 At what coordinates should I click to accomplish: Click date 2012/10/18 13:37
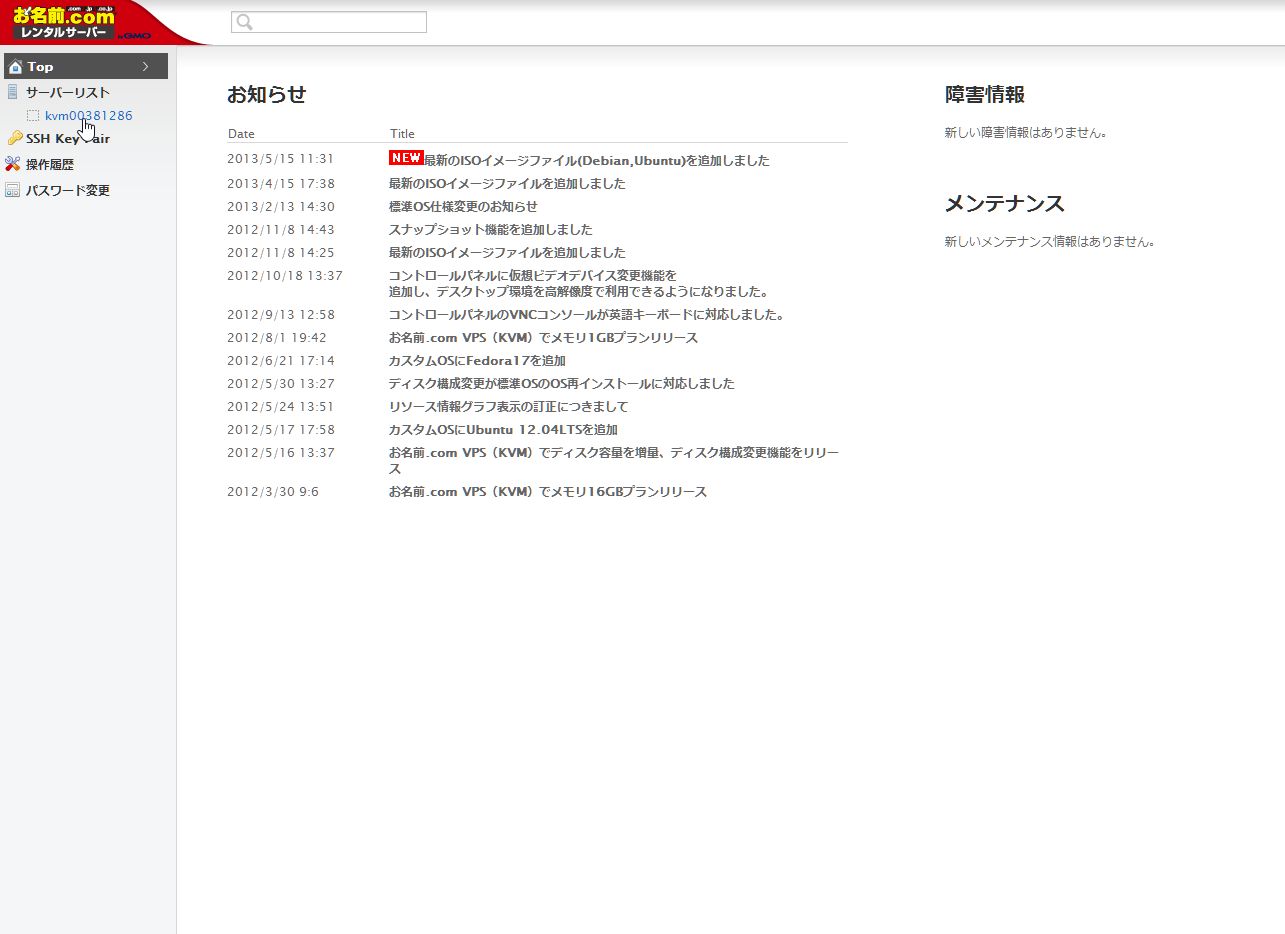(x=285, y=276)
